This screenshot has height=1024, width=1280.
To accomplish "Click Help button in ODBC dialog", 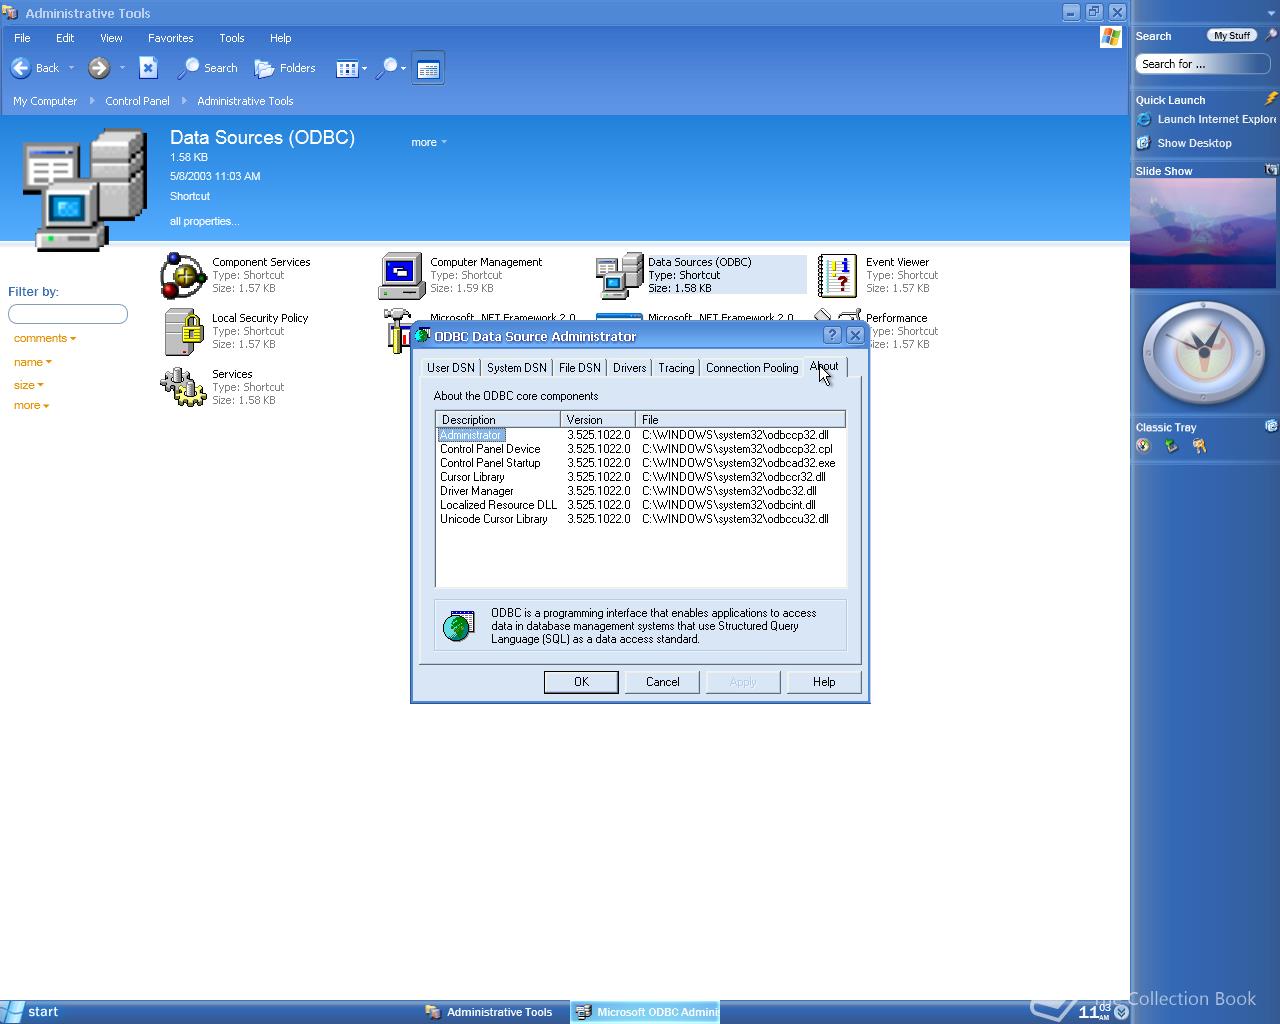I will pyautogui.click(x=824, y=682).
